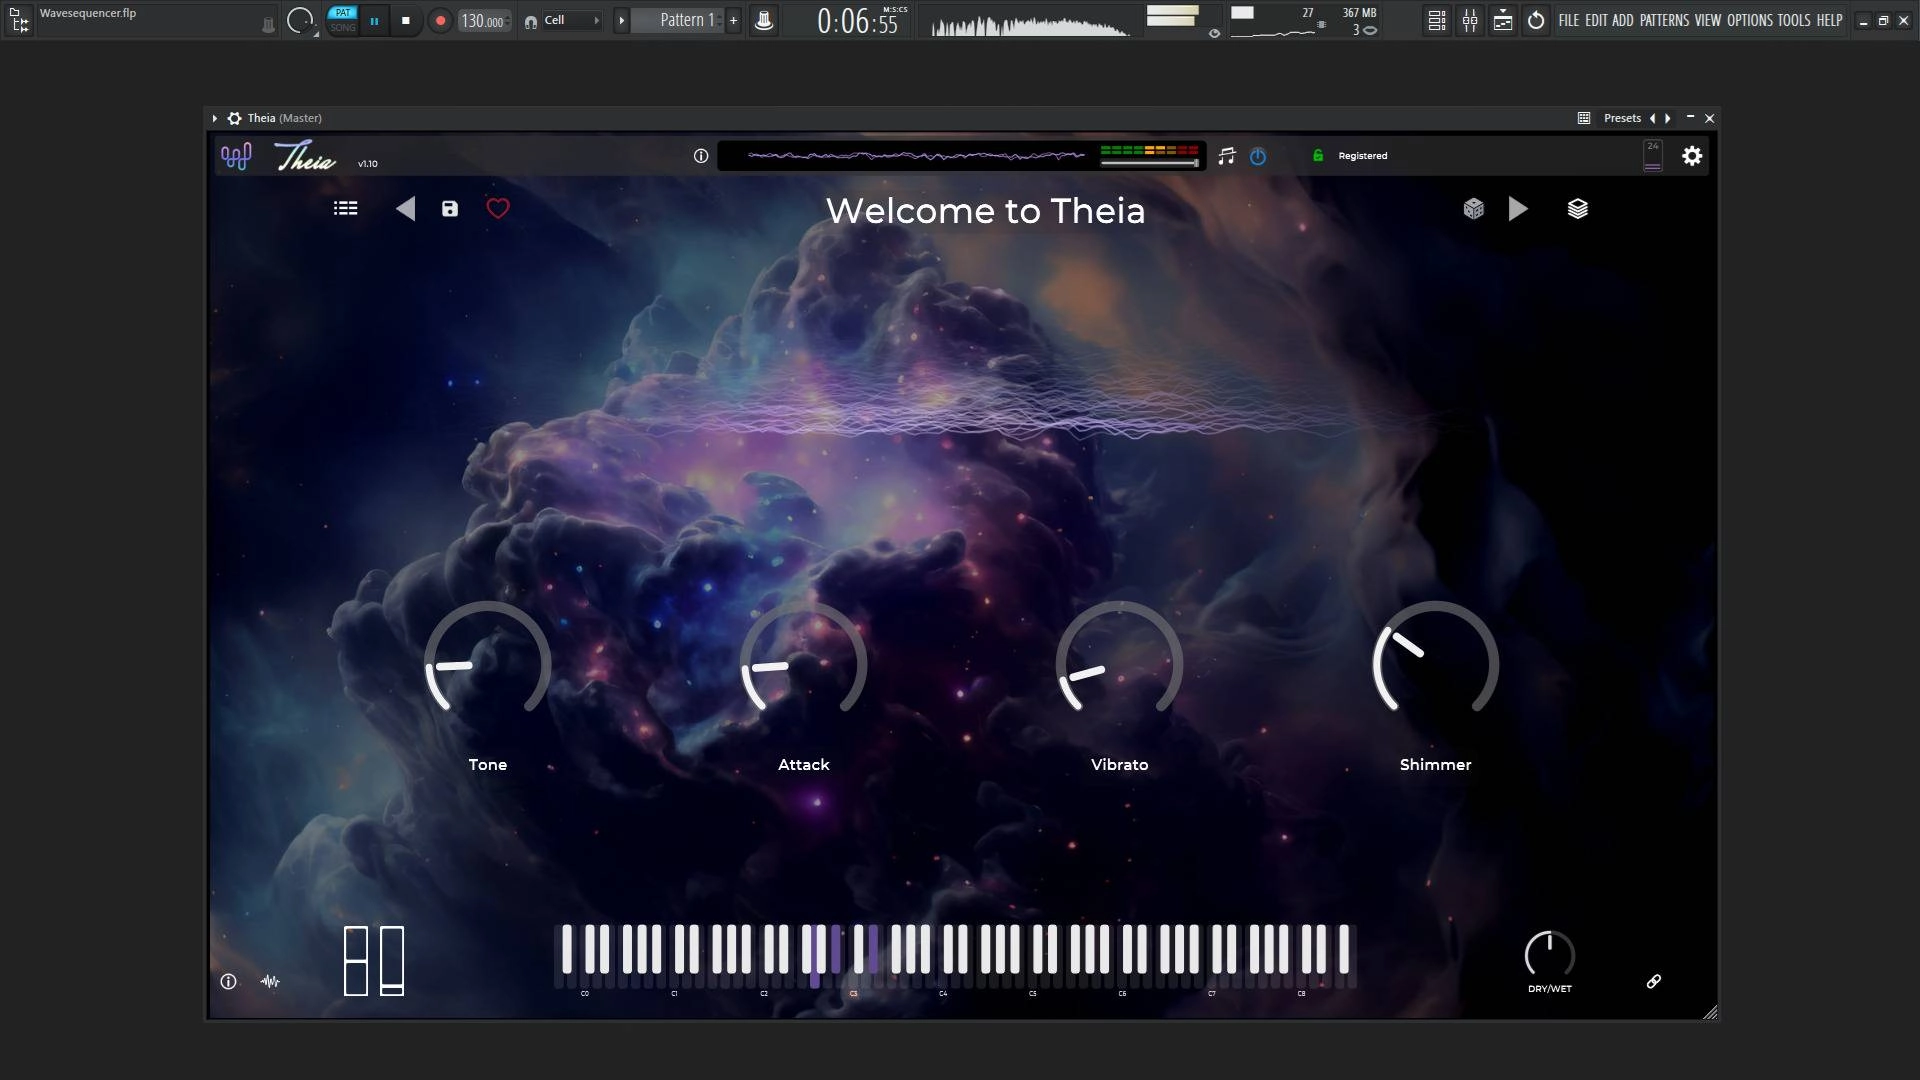Click the circular undo history icon
Viewport: 1920px width, 1080px height.
pyautogui.click(x=1536, y=20)
